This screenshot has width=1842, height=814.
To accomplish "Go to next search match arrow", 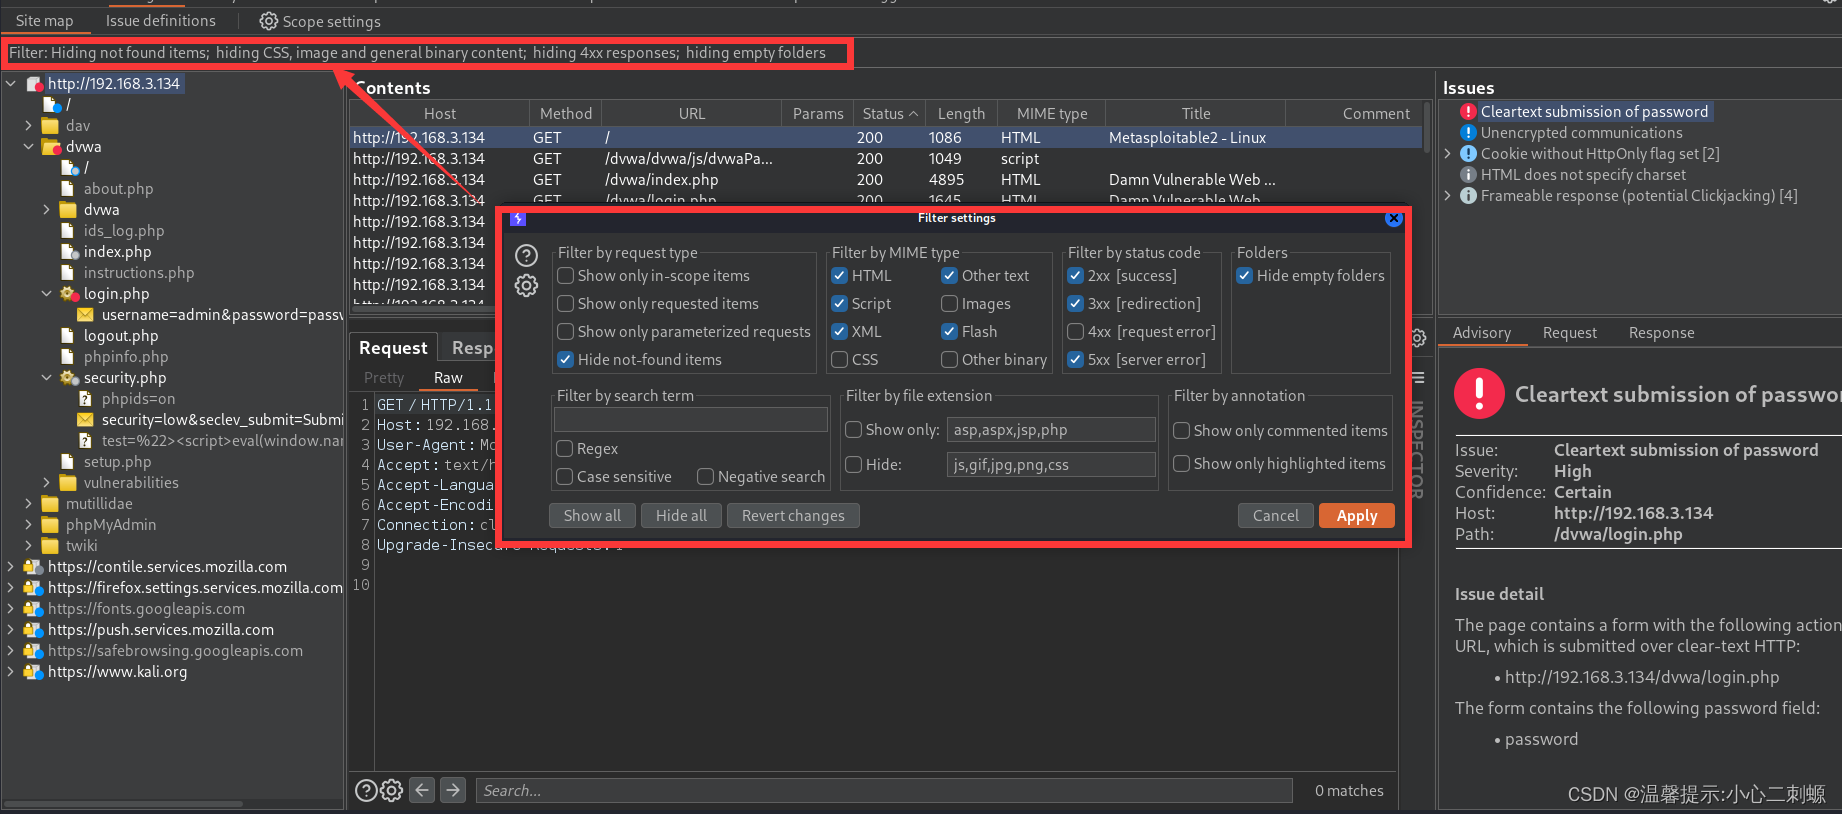I will click(453, 790).
